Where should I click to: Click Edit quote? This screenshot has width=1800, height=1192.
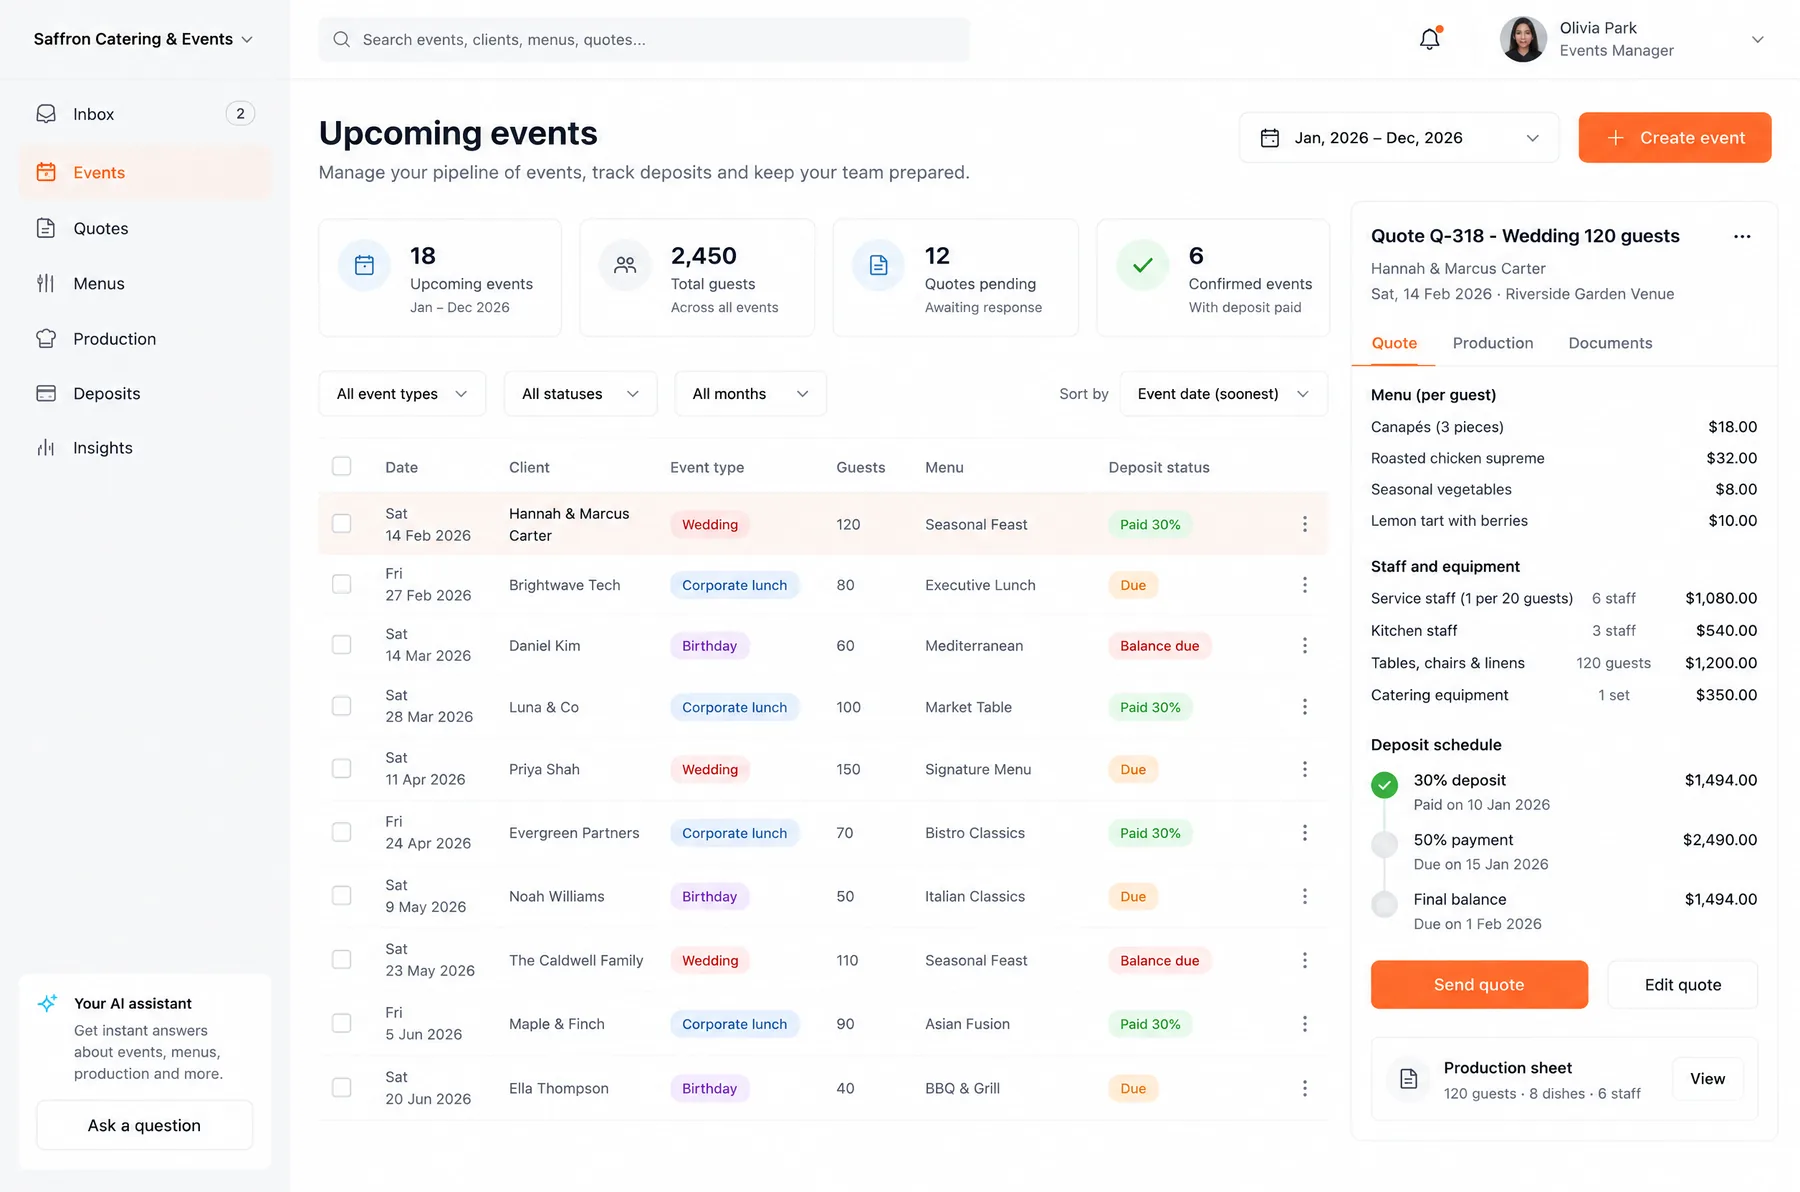(1682, 985)
